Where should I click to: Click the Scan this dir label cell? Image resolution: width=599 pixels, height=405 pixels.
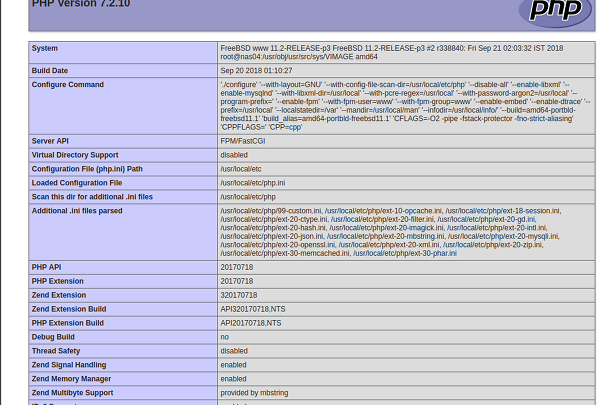123,197
